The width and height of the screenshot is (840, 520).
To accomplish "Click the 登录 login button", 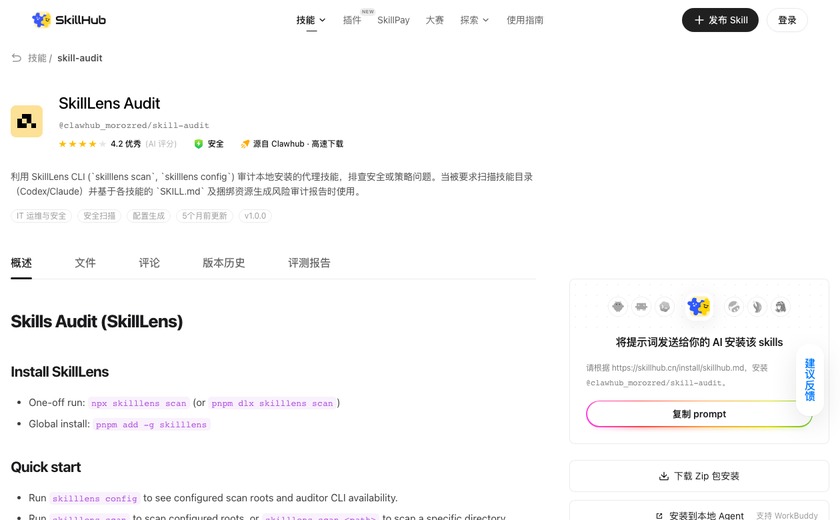I will 787,20.
